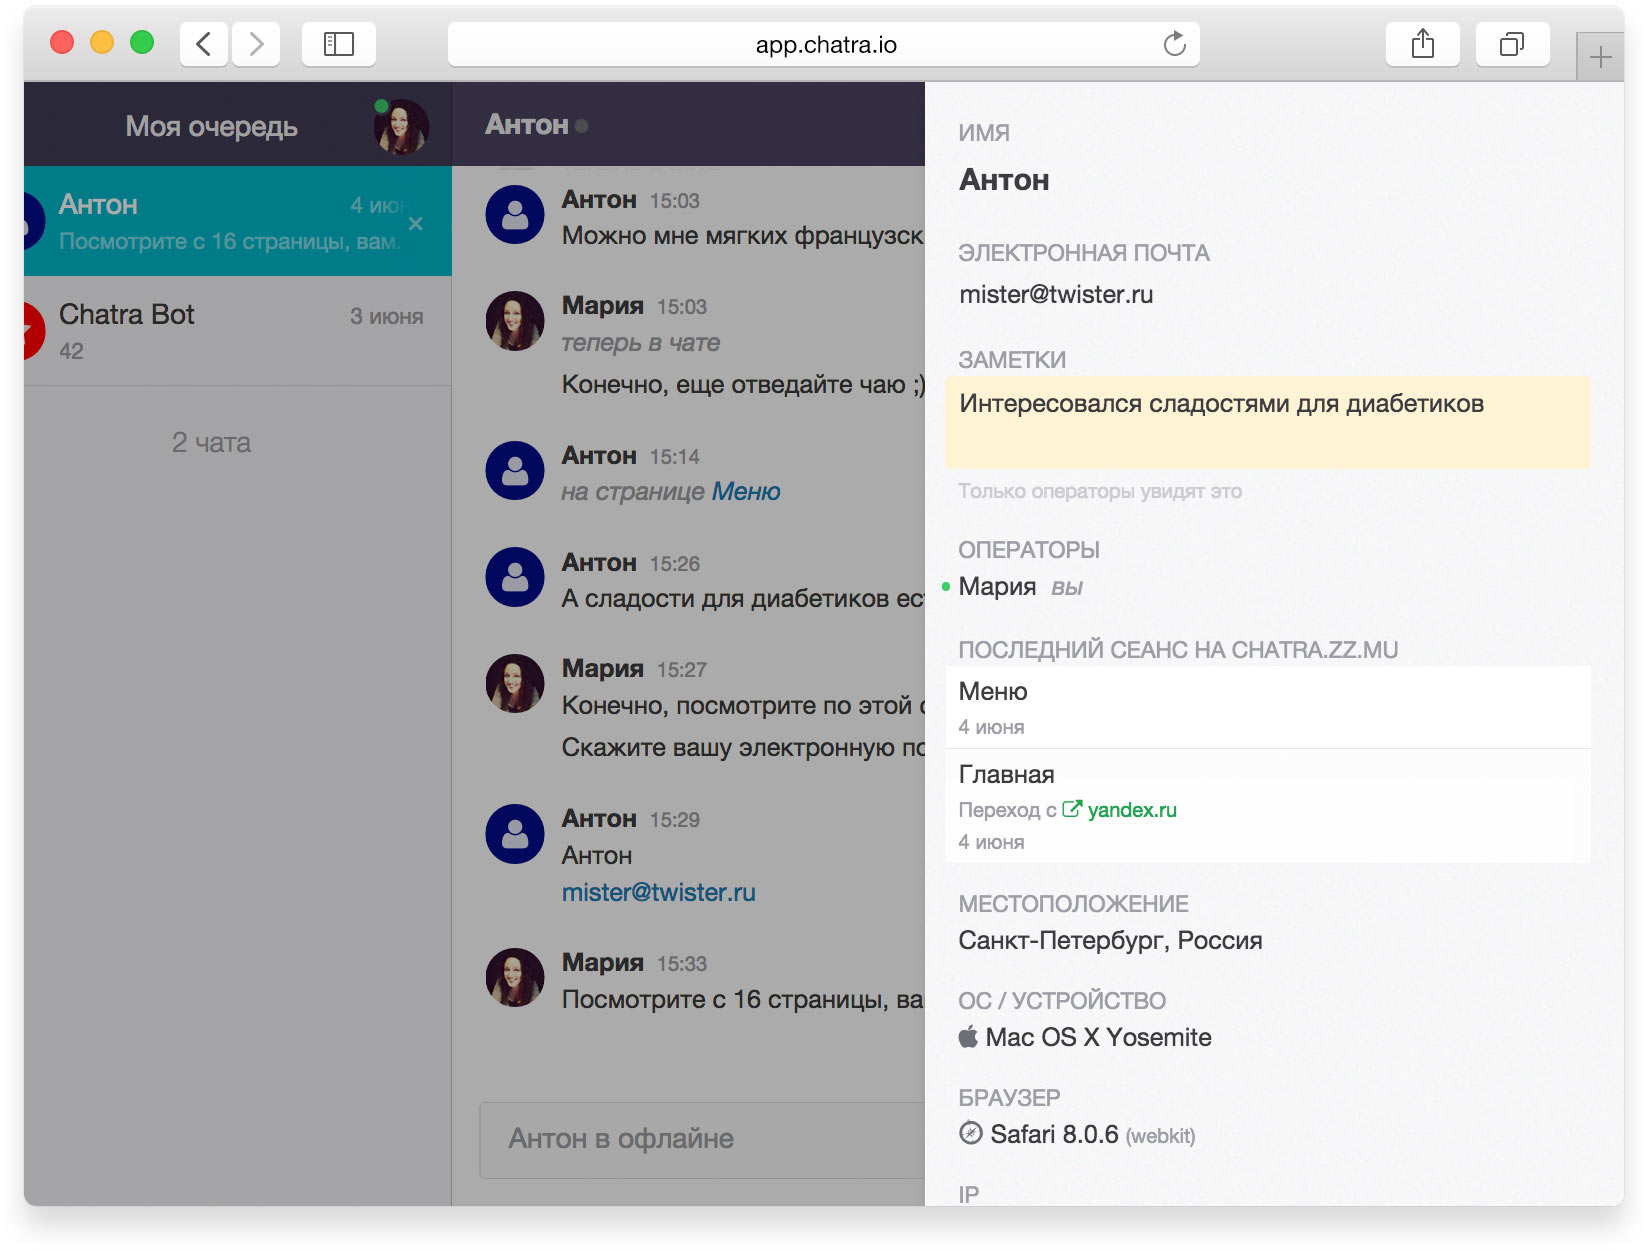This screenshot has height=1250, width=1650.
Task: Click operator profile avatar in header
Action: pyautogui.click(x=401, y=127)
